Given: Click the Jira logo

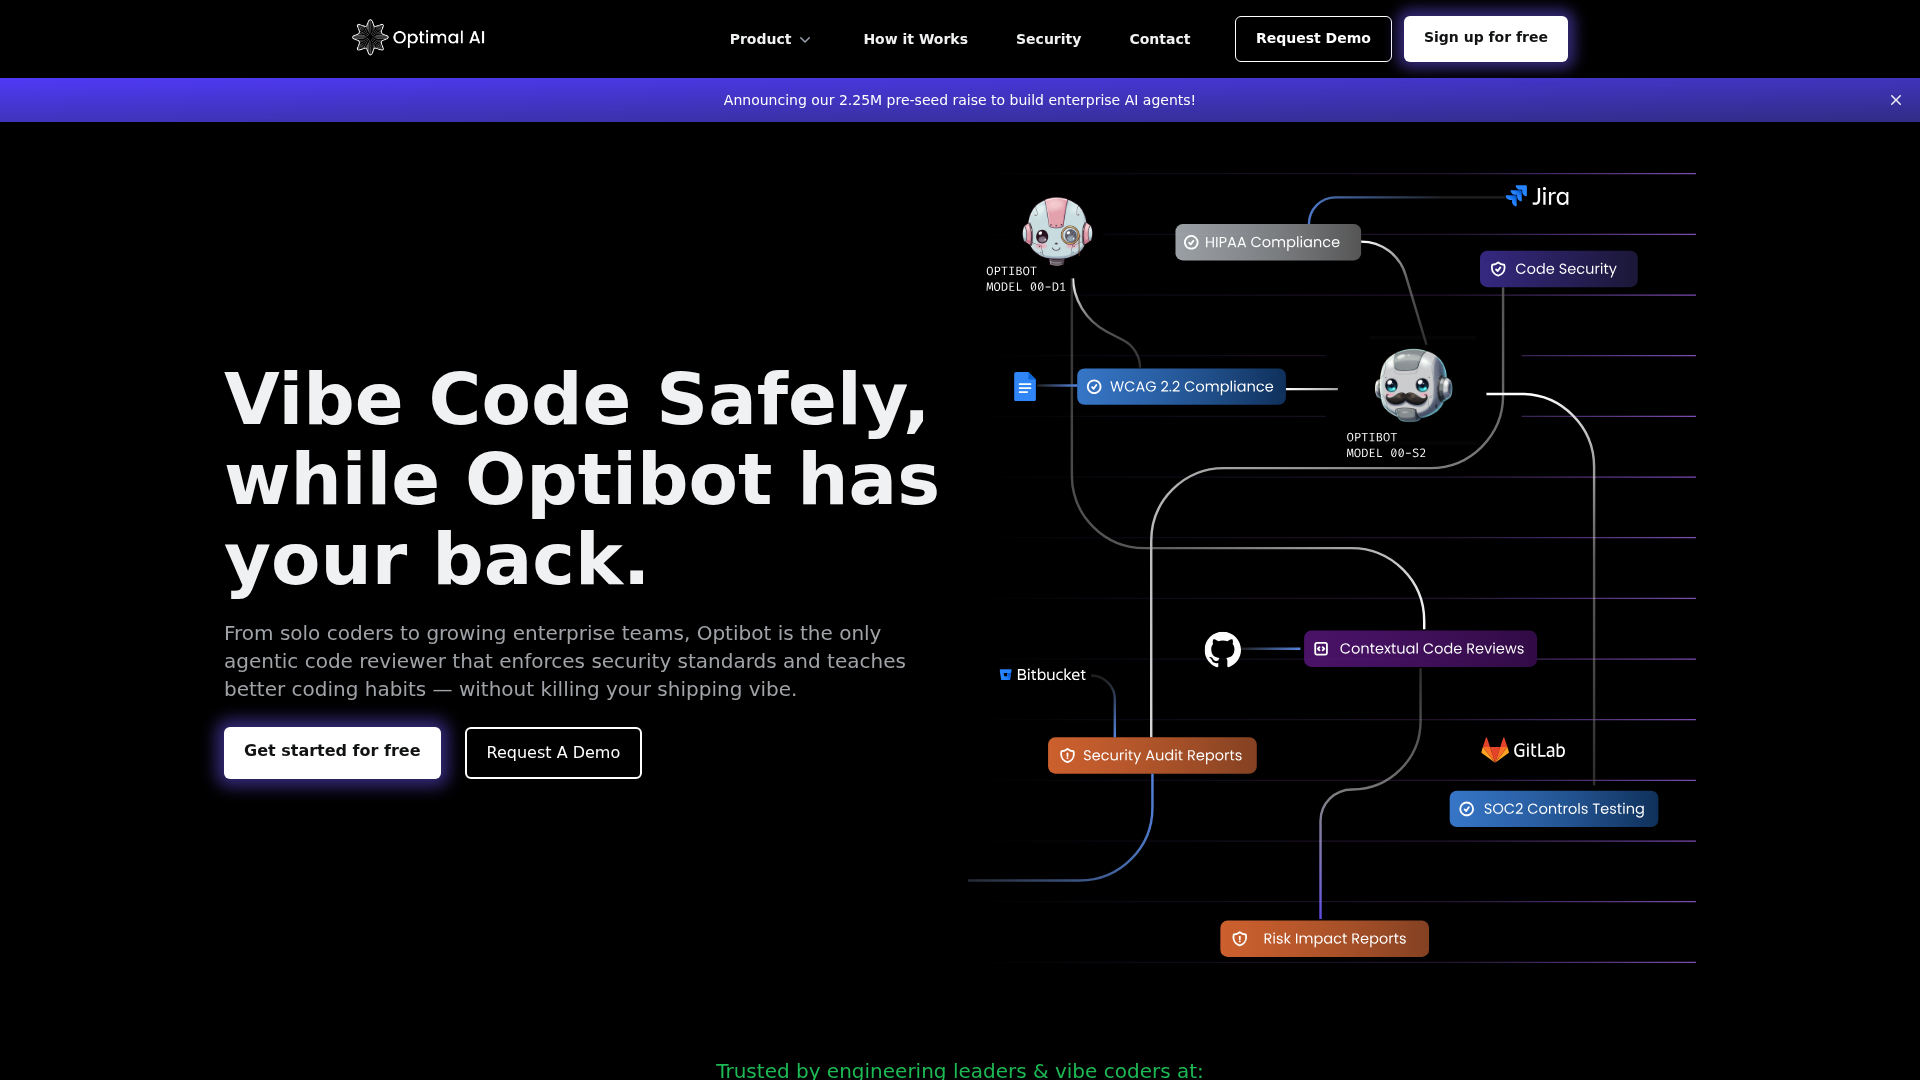Looking at the screenshot, I should point(1538,197).
